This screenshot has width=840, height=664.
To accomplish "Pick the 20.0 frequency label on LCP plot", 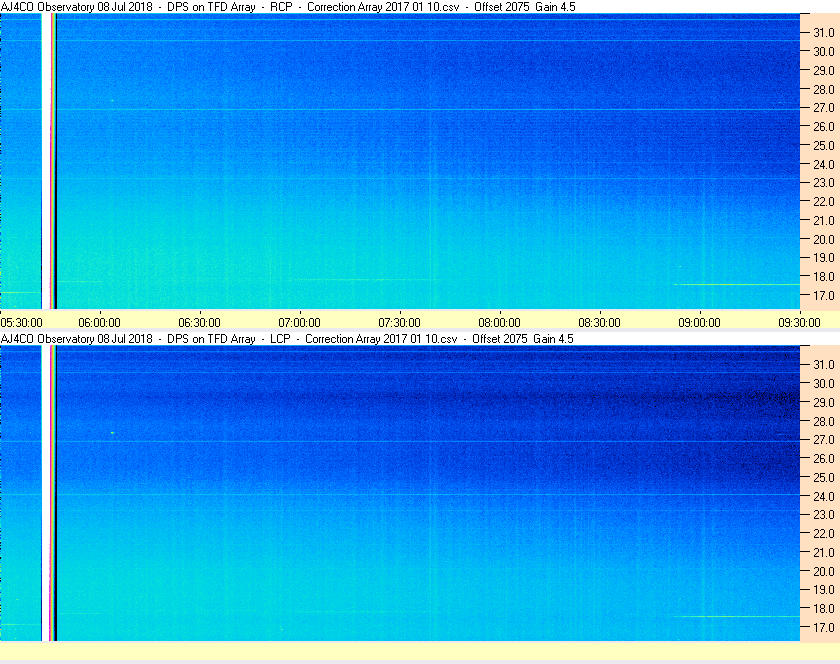I will [824, 571].
